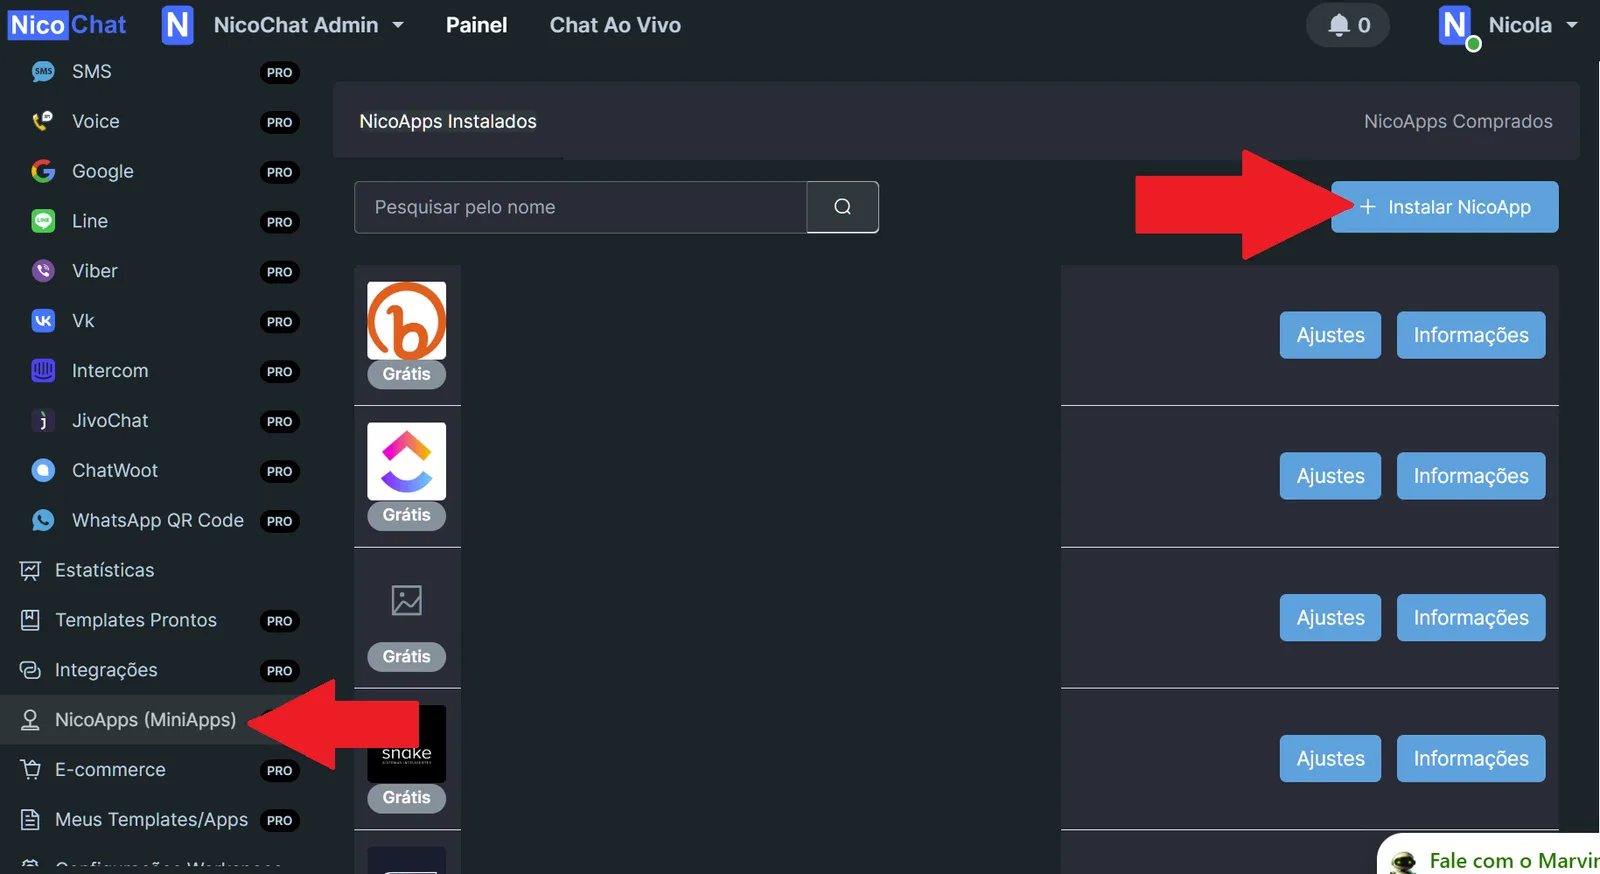1600x874 pixels.
Task: Click the JivoChat label in sidebar
Action: point(110,421)
